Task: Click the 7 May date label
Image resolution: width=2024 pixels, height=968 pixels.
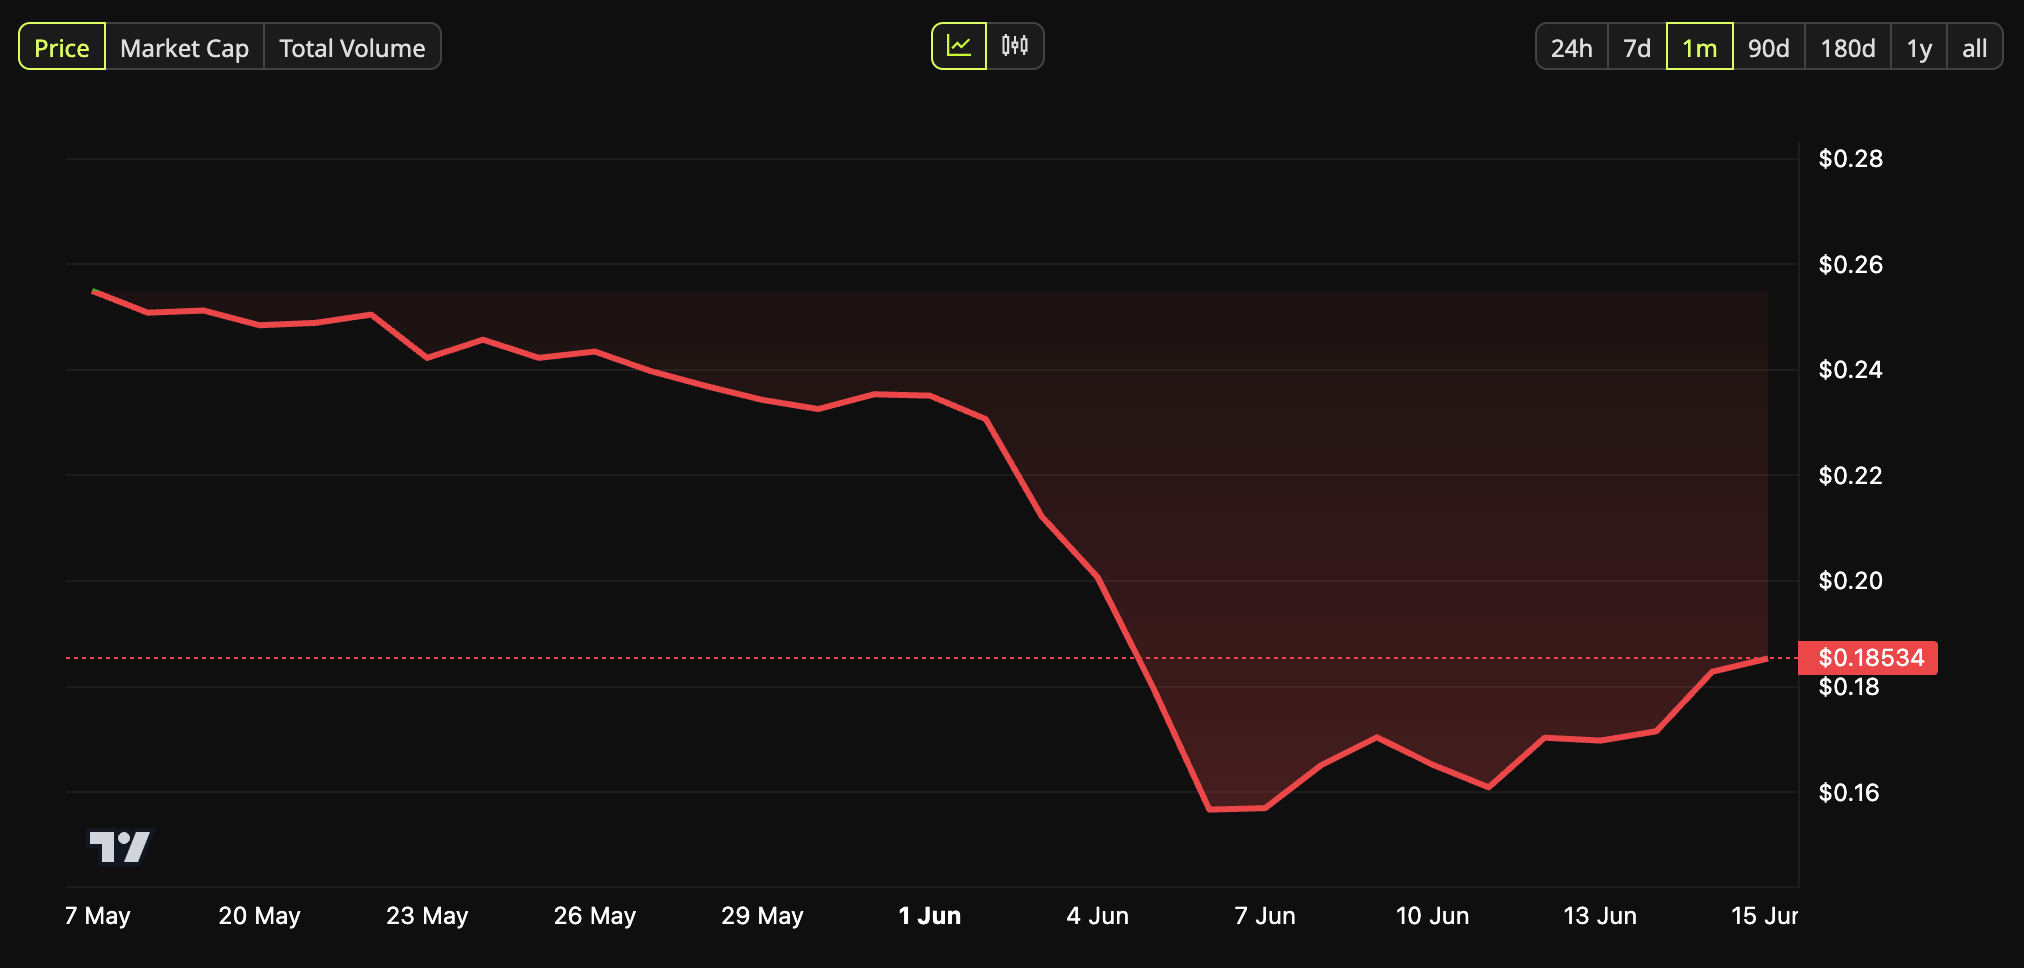Action: click(x=97, y=916)
